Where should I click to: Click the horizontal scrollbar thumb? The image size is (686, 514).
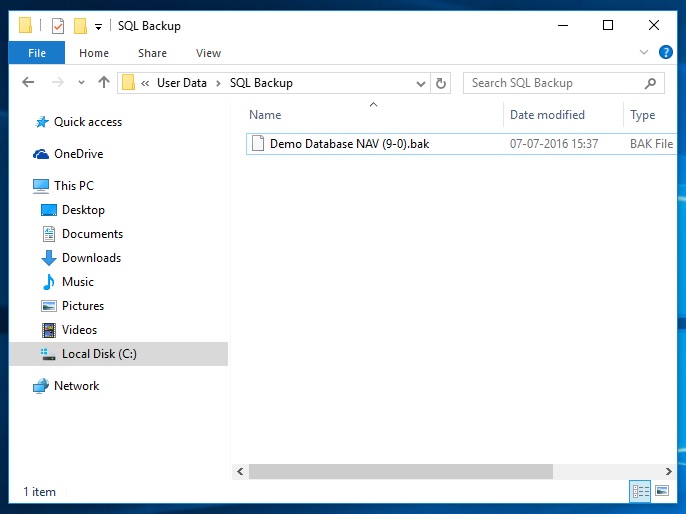400,471
